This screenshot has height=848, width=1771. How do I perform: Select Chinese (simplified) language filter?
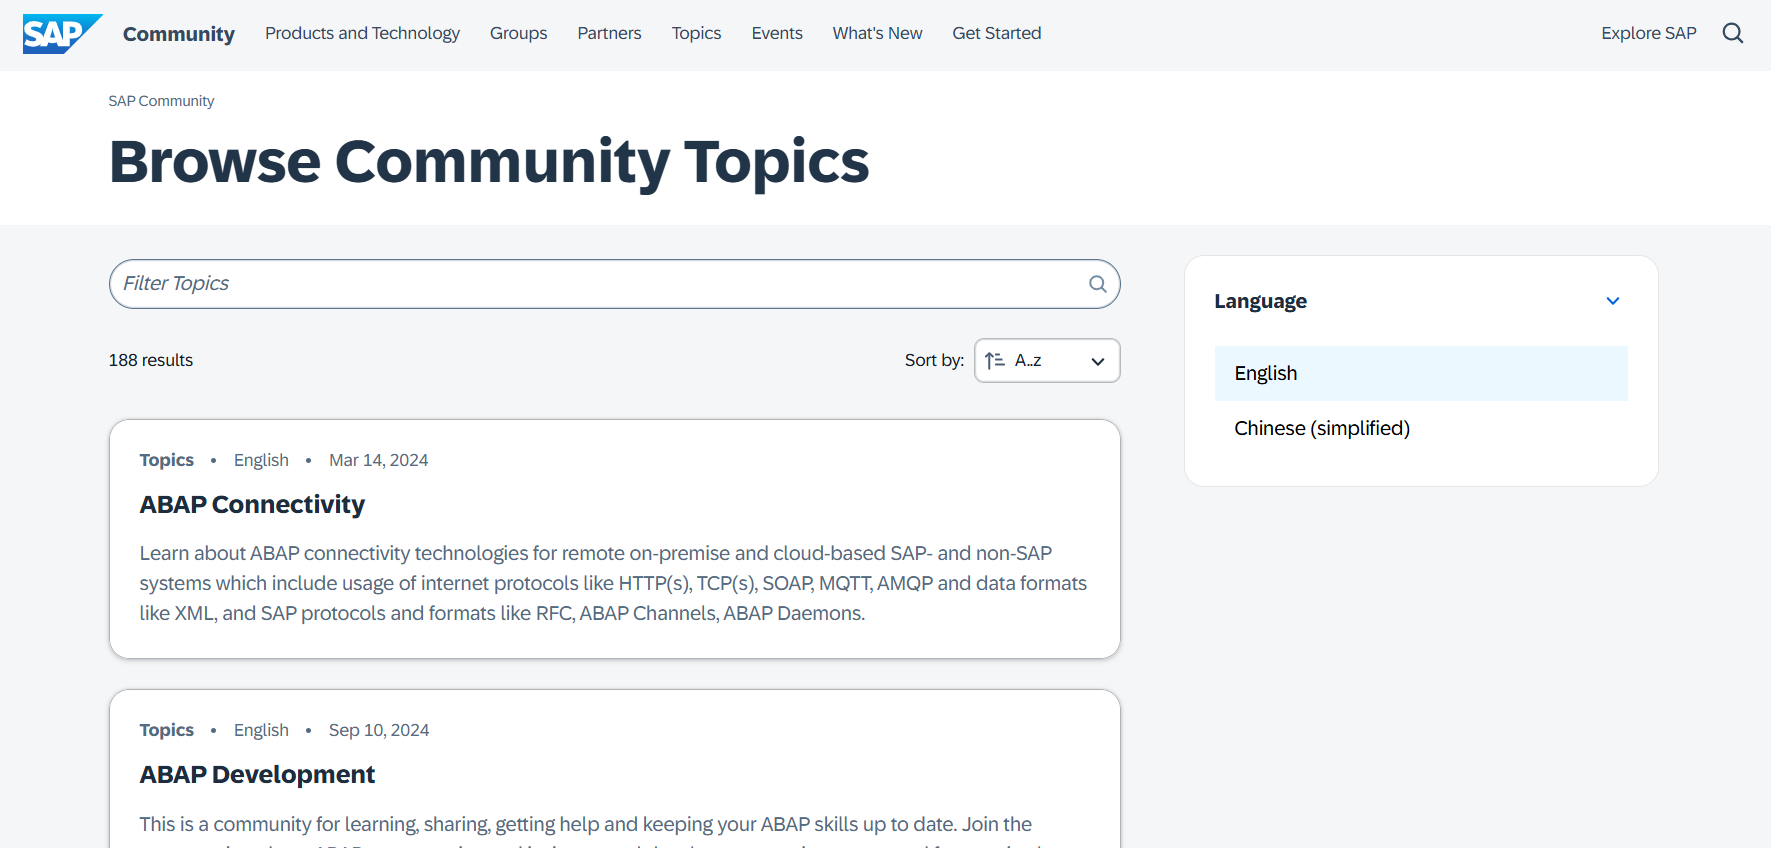[x=1321, y=428]
